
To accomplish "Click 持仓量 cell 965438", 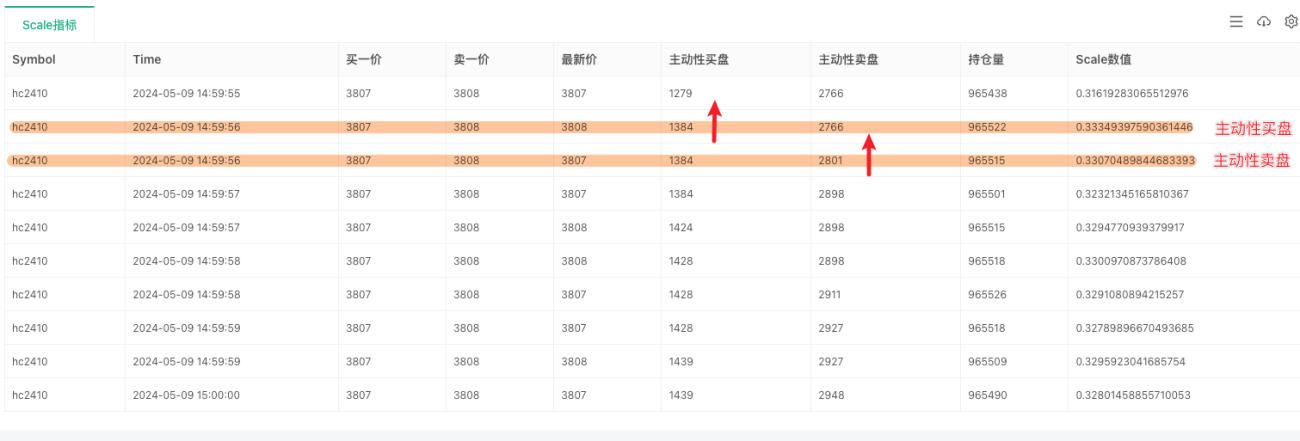I will click(x=988, y=93).
